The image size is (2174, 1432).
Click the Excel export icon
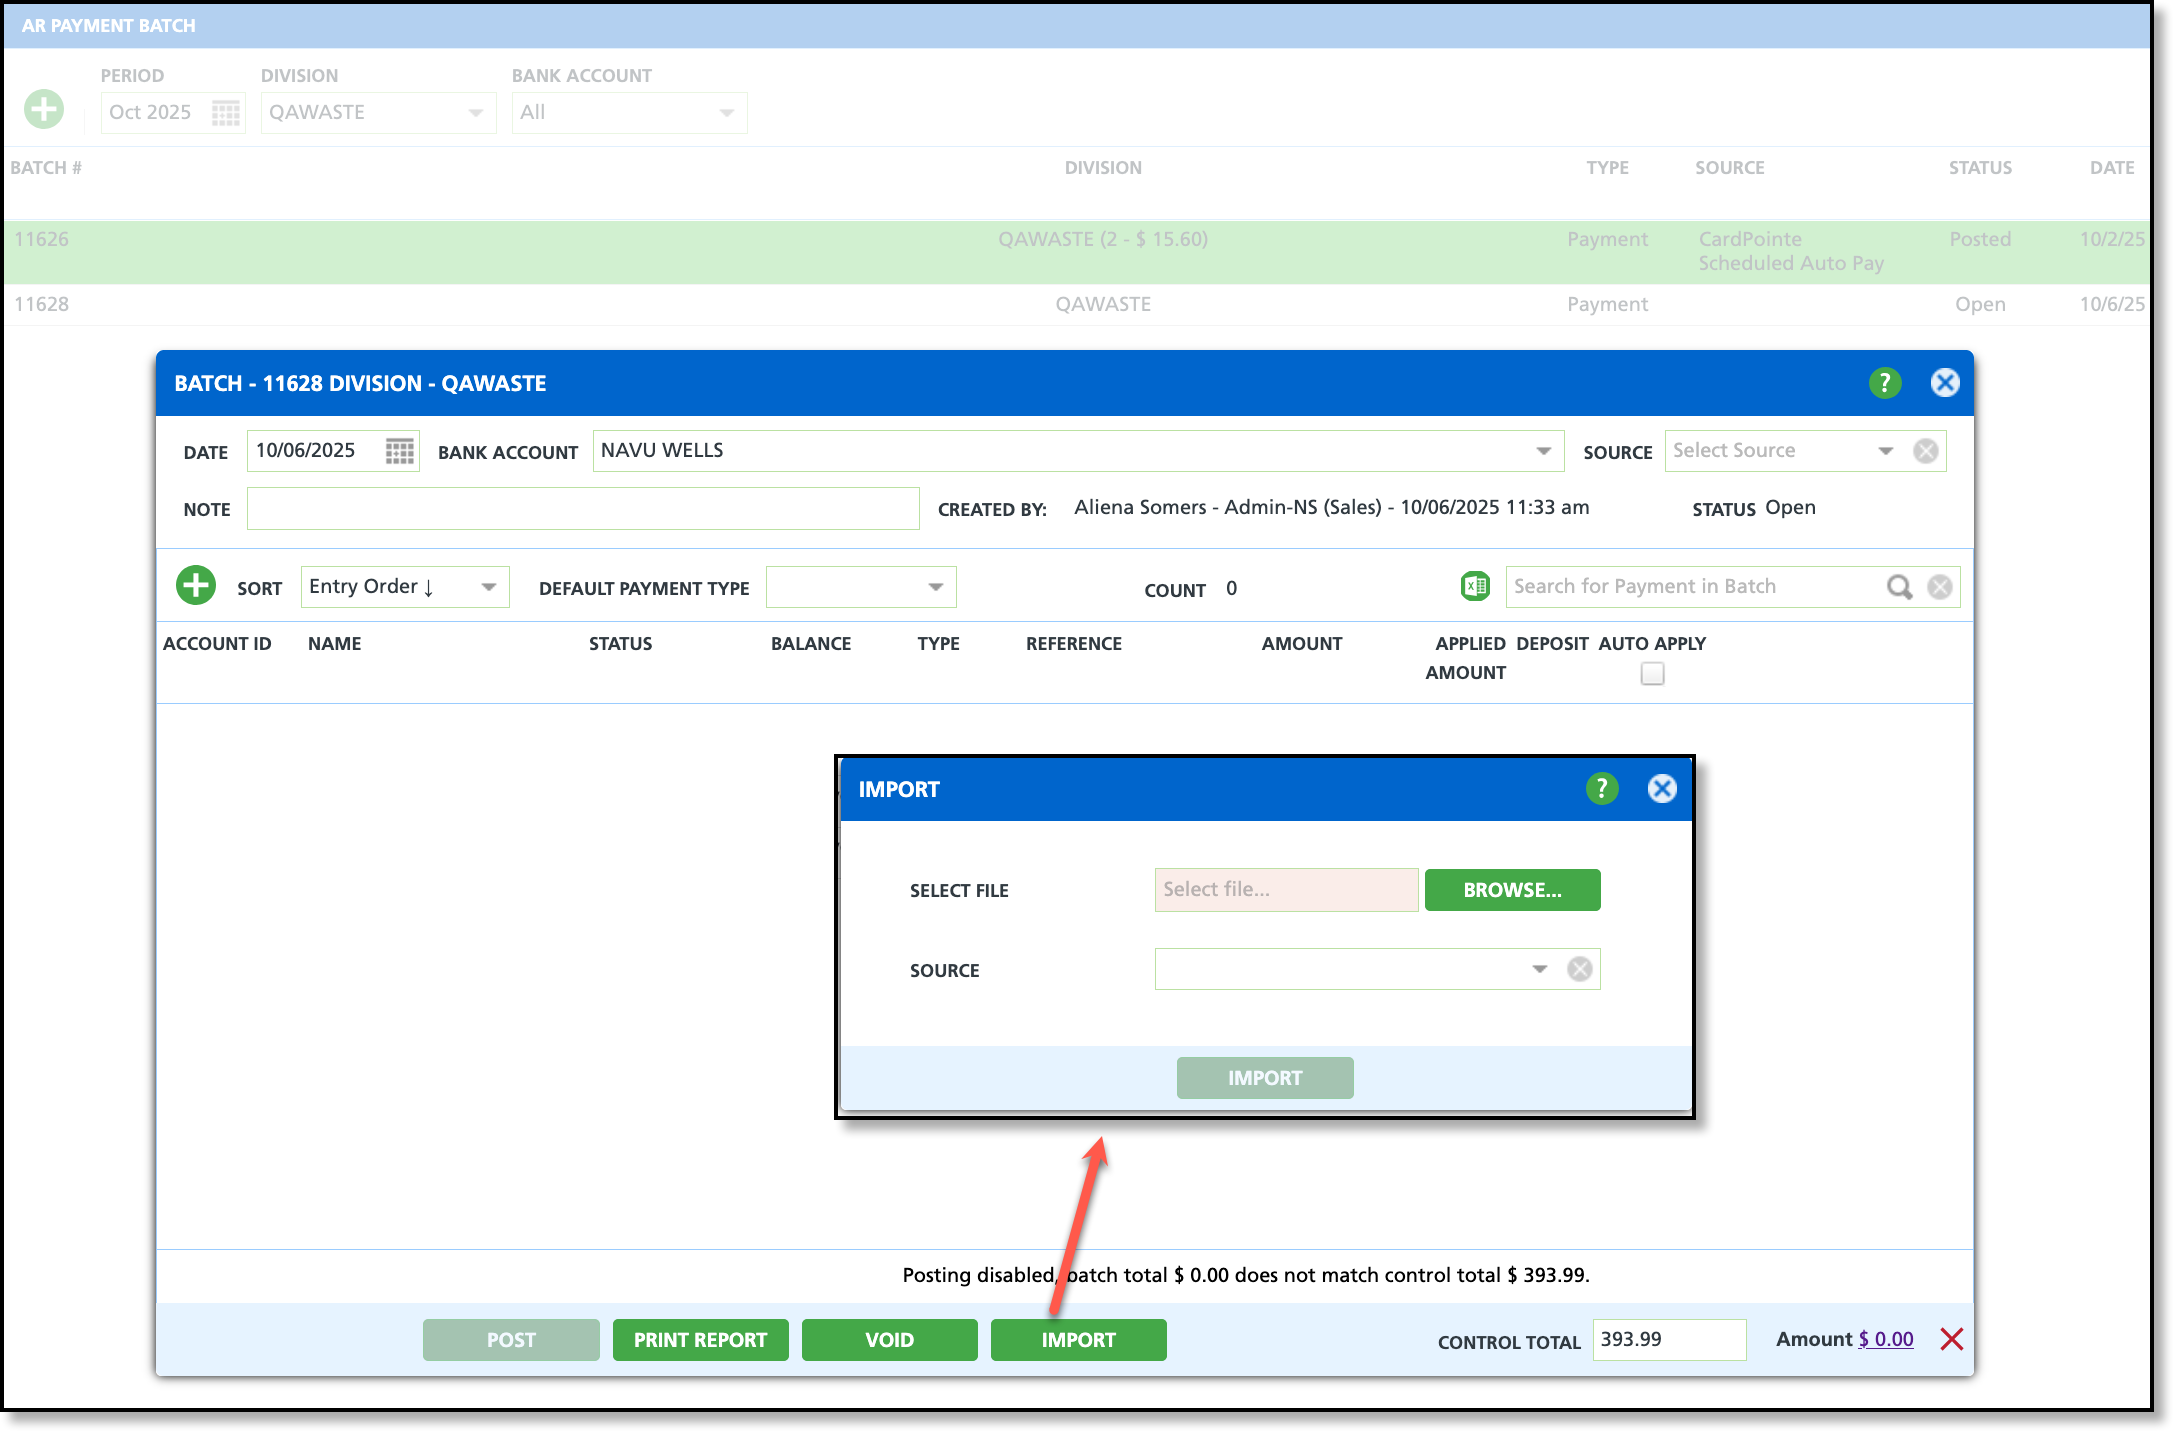pos(1475,586)
